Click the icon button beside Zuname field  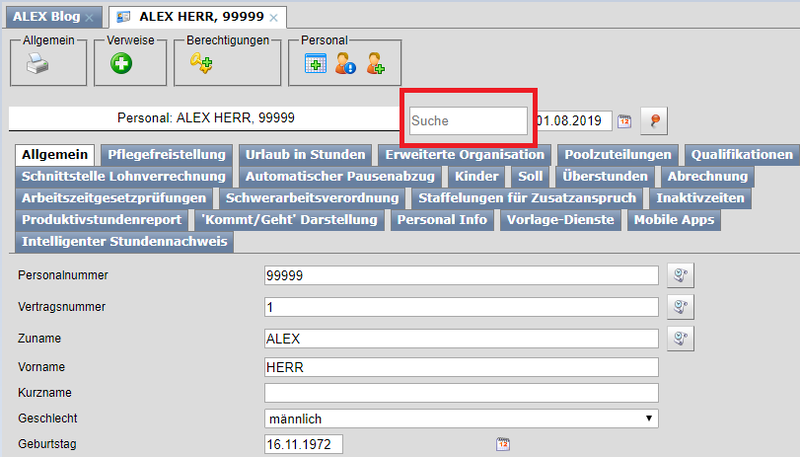click(x=680, y=338)
